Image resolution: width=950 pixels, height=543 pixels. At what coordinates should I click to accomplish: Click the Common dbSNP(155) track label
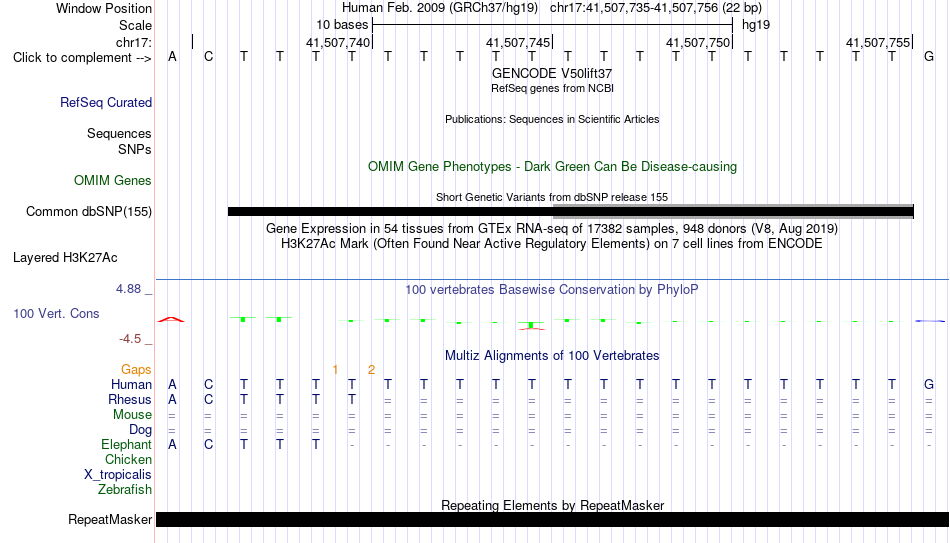[x=89, y=212]
